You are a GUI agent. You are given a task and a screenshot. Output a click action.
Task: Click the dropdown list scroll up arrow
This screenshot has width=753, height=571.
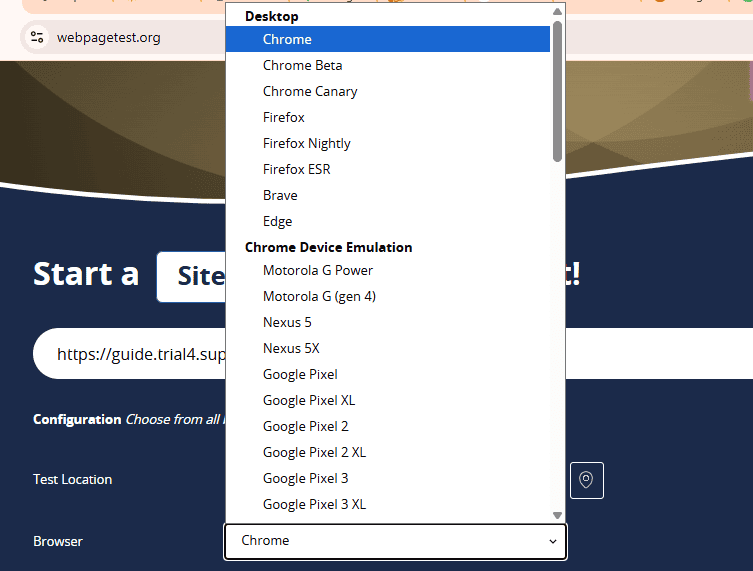coord(557,12)
